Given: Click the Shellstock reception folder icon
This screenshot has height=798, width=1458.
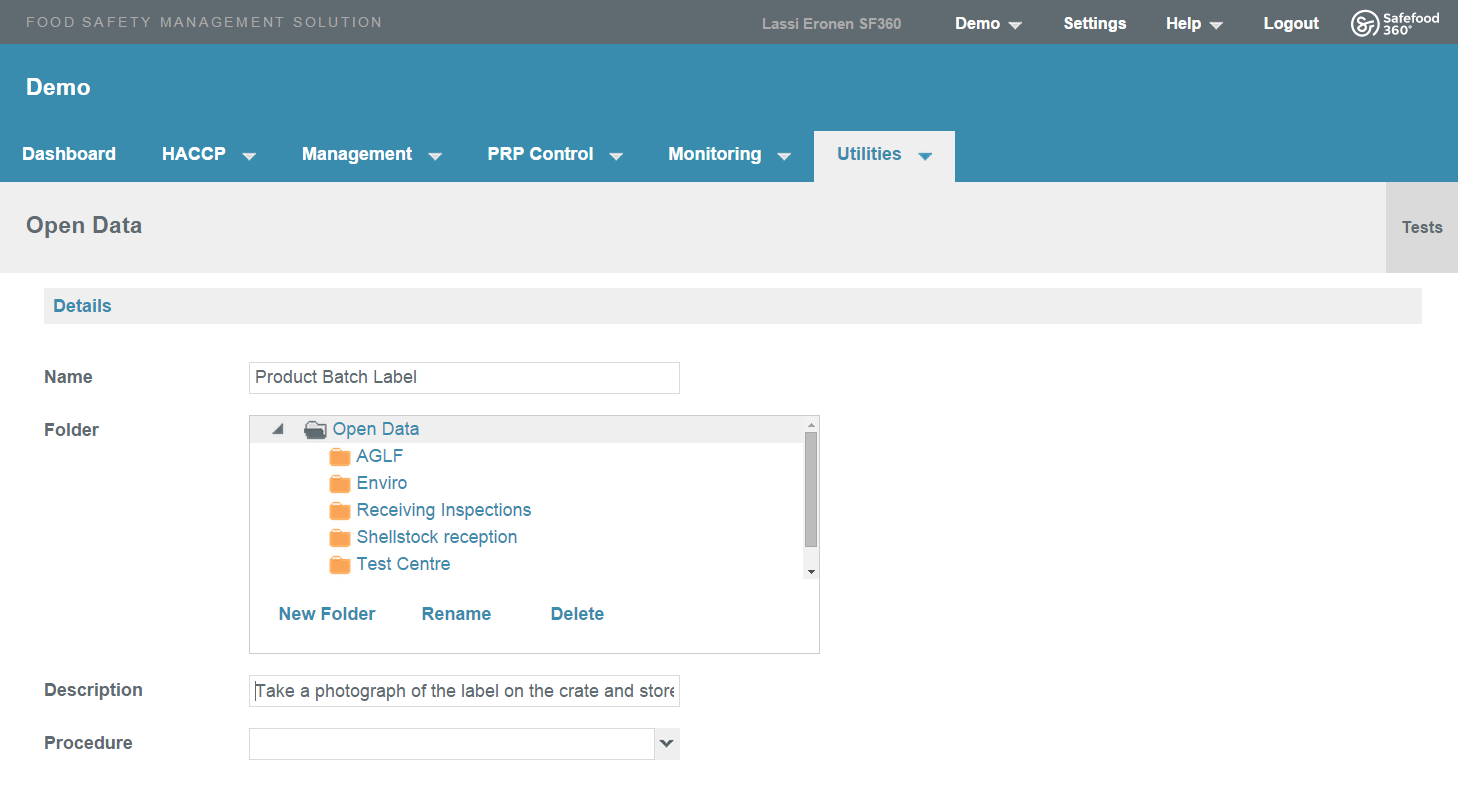Looking at the screenshot, I should click(x=340, y=538).
